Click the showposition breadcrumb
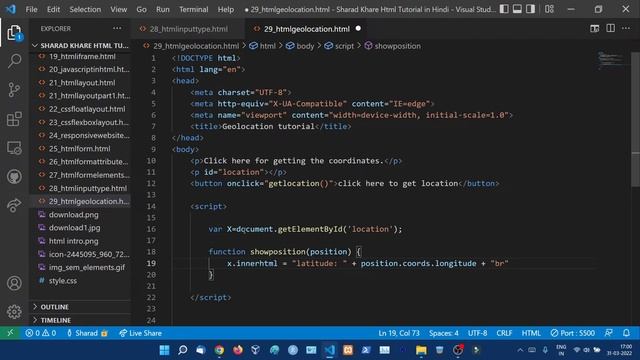The width and height of the screenshot is (640, 360). [x=393, y=46]
